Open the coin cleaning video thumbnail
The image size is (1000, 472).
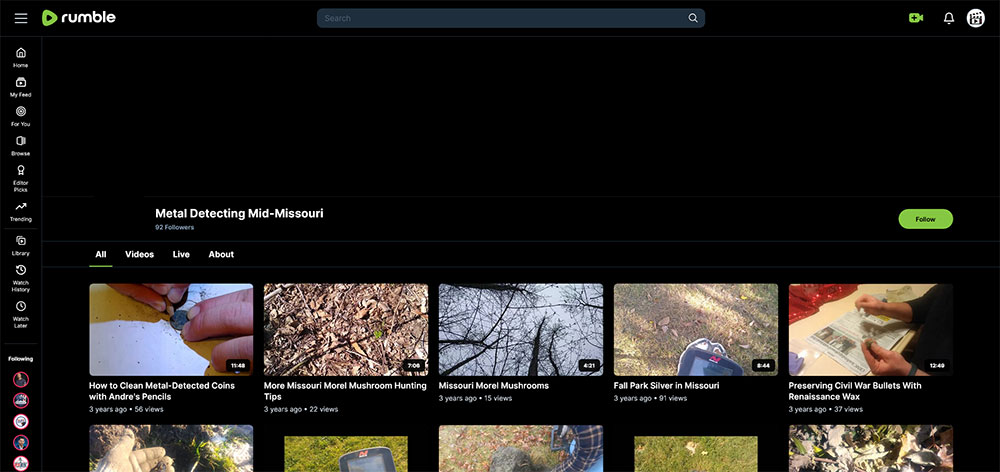tap(171, 330)
